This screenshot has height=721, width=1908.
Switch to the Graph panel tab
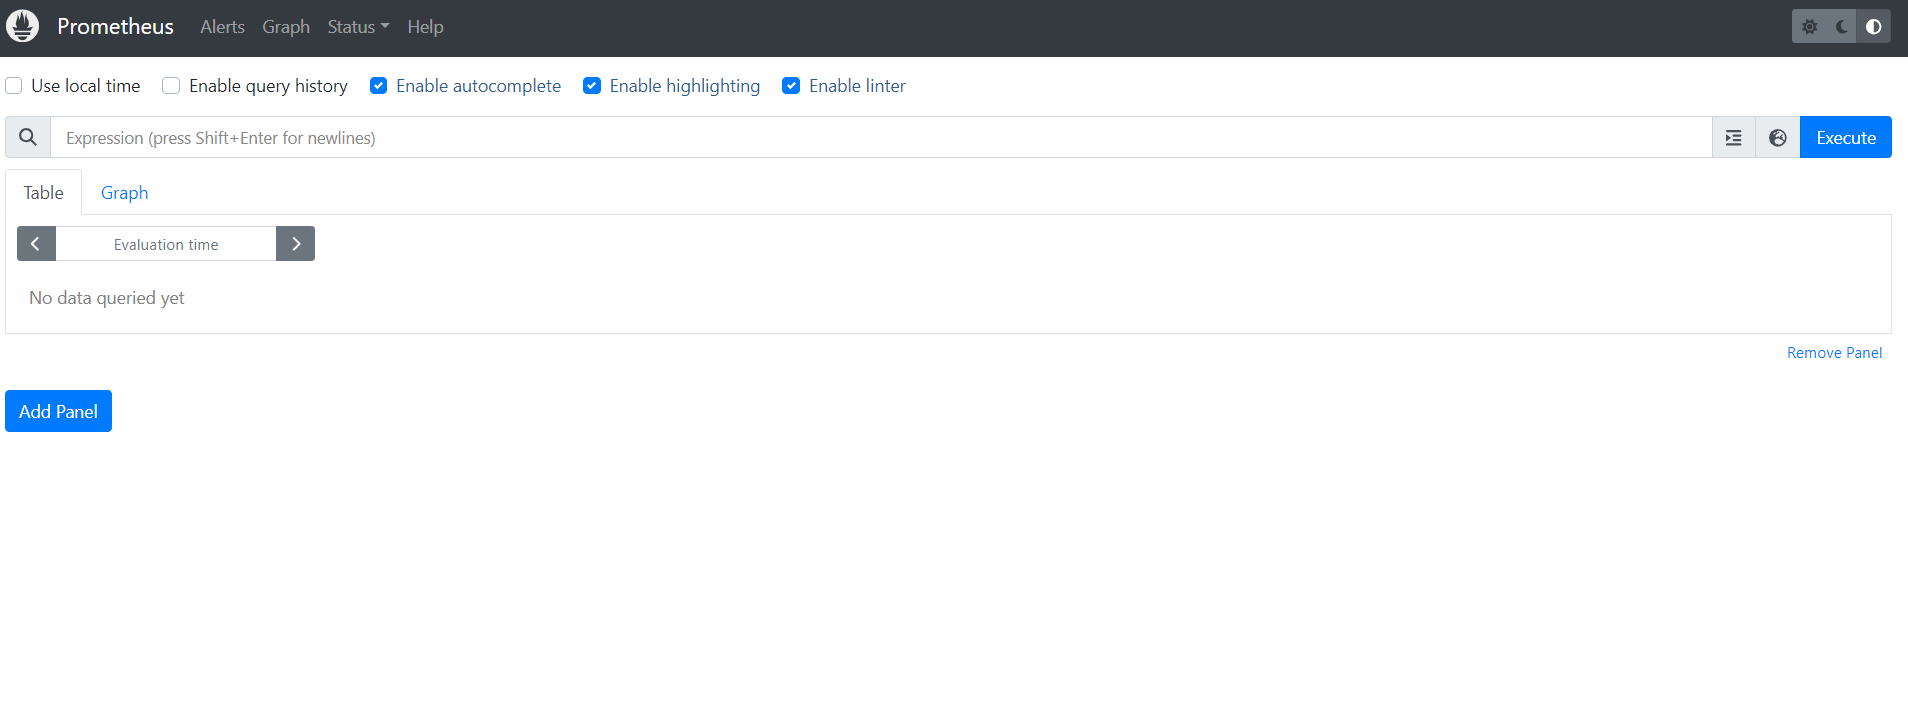pyautogui.click(x=125, y=193)
